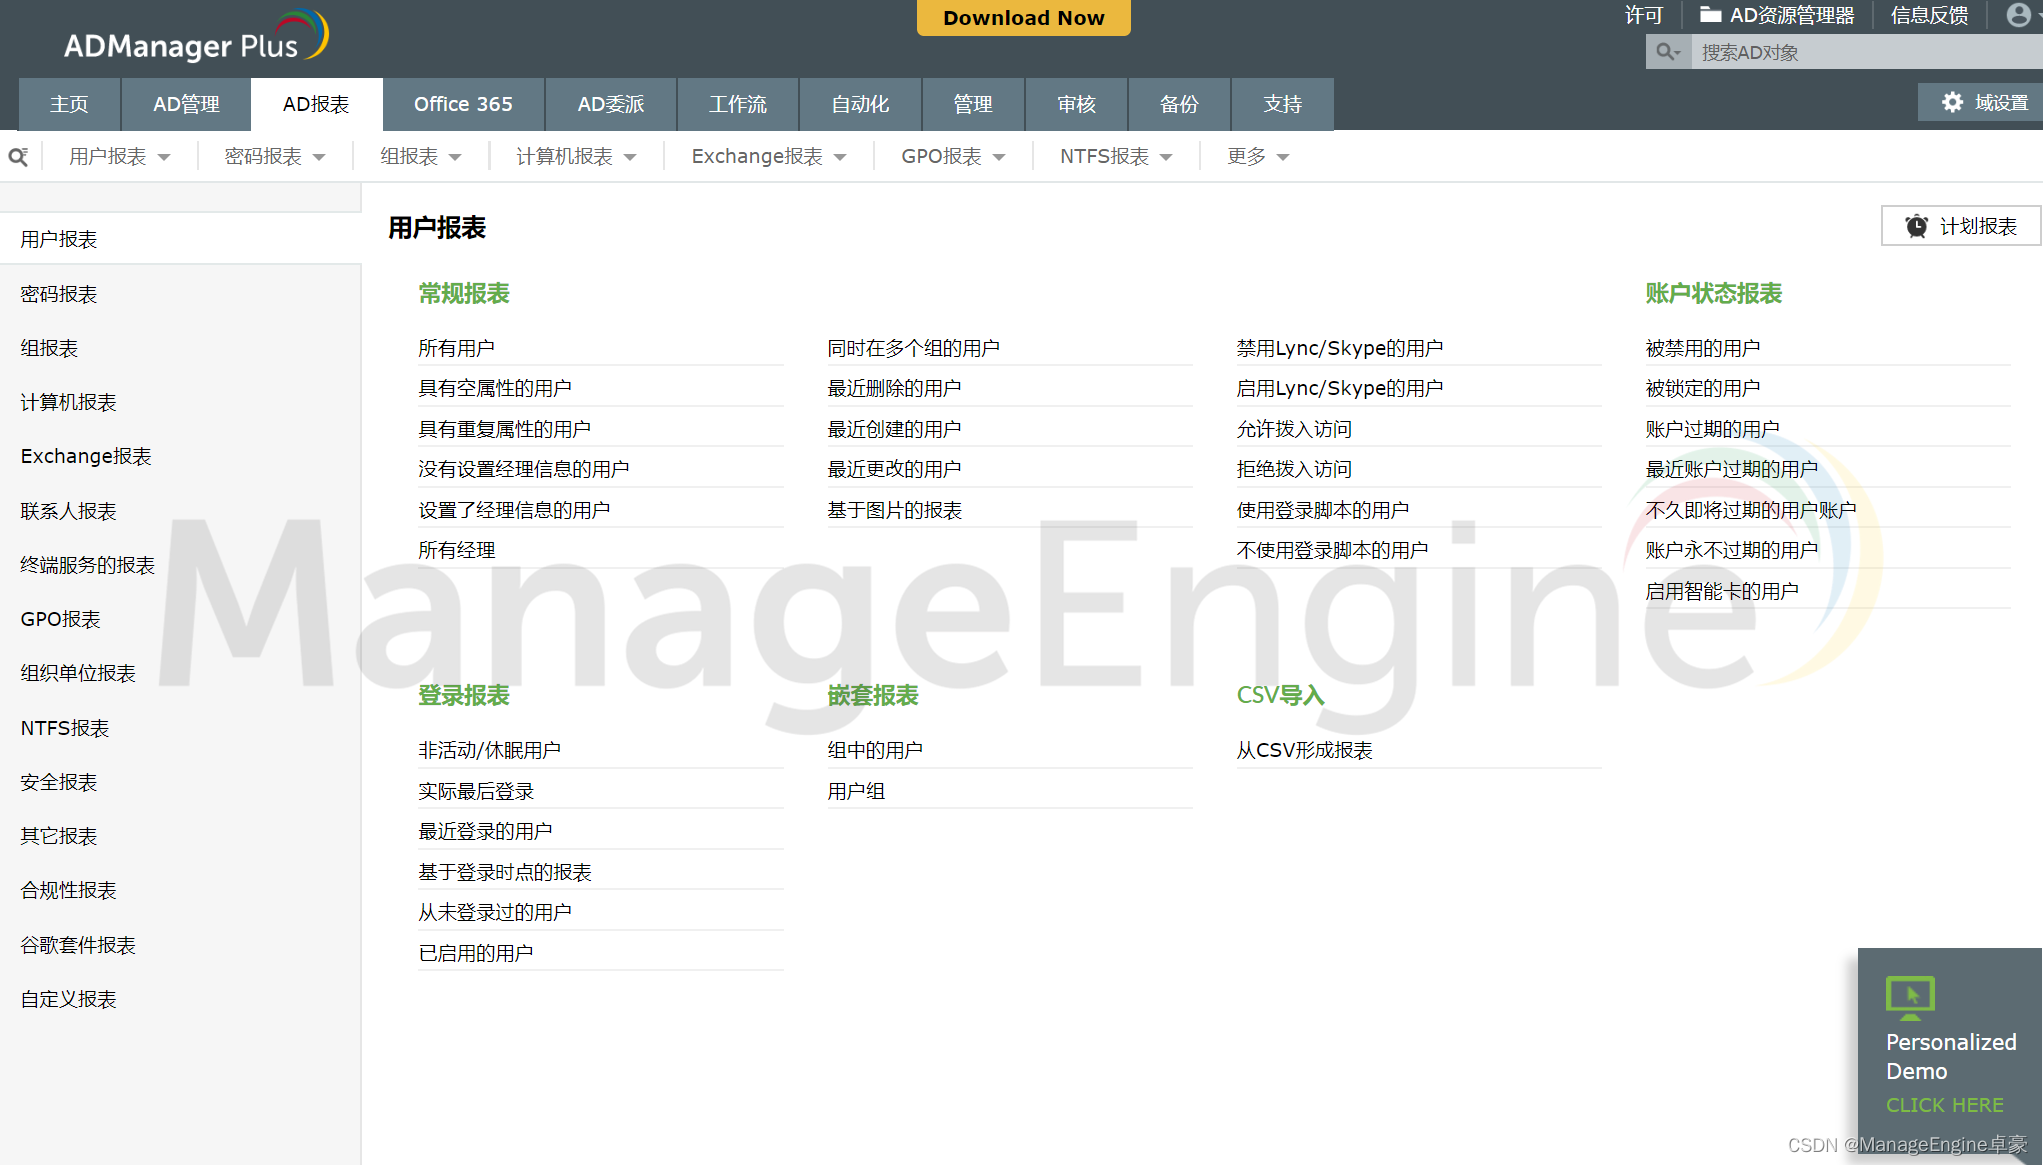Screen dimensions: 2043x1165
Task: Click the 域设置 settings gear icon
Action: pos(1952,104)
